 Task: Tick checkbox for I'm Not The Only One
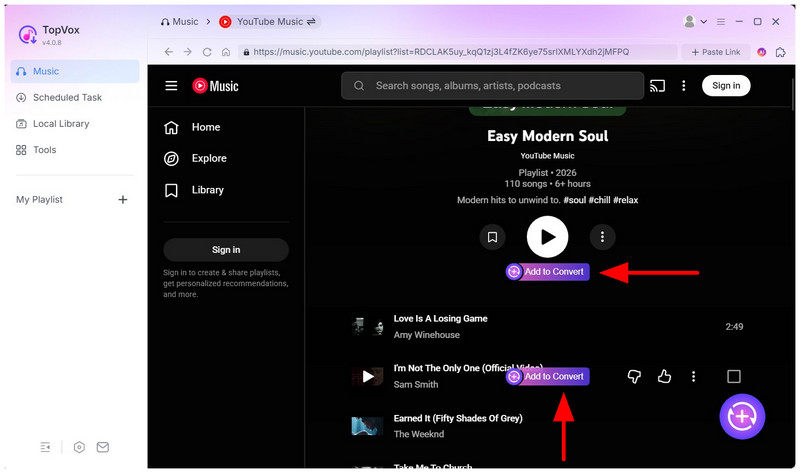pyautogui.click(x=734, y=377)
